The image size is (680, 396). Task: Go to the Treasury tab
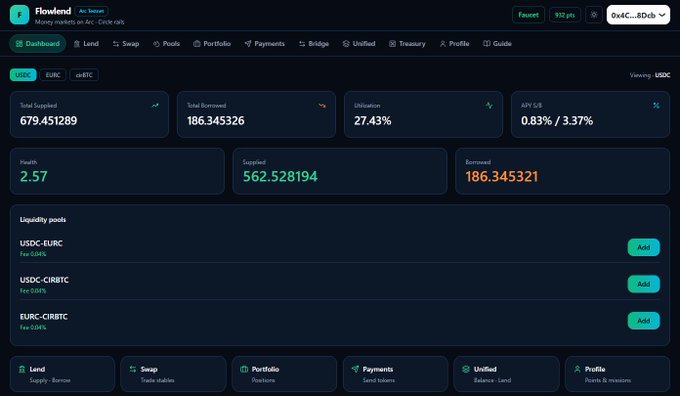pyautogui.click(x=407, y=43)
